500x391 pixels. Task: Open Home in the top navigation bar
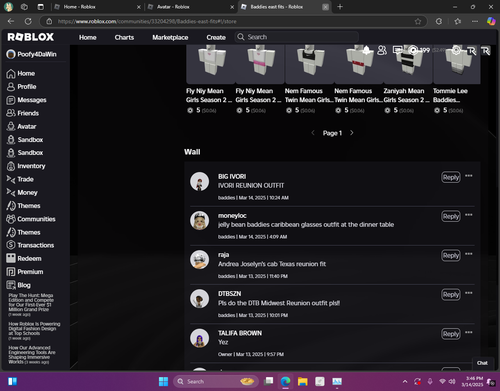[x=88, y=37]
